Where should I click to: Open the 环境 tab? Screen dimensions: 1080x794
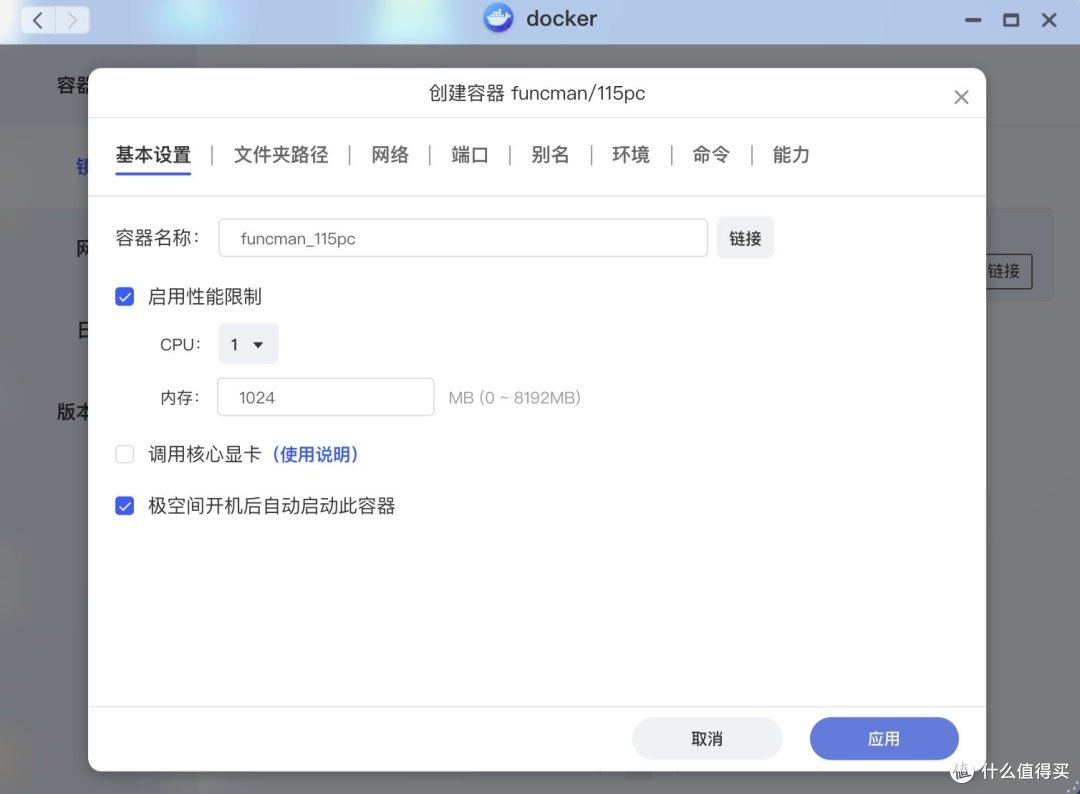631,155
